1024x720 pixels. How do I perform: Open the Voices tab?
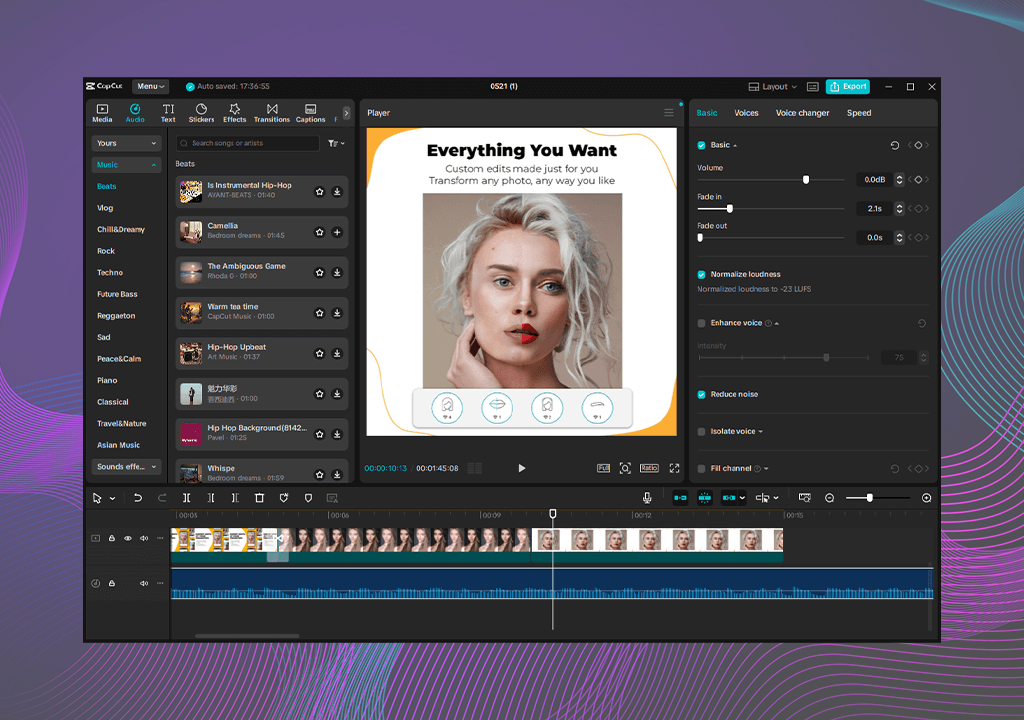pos(746,113)
